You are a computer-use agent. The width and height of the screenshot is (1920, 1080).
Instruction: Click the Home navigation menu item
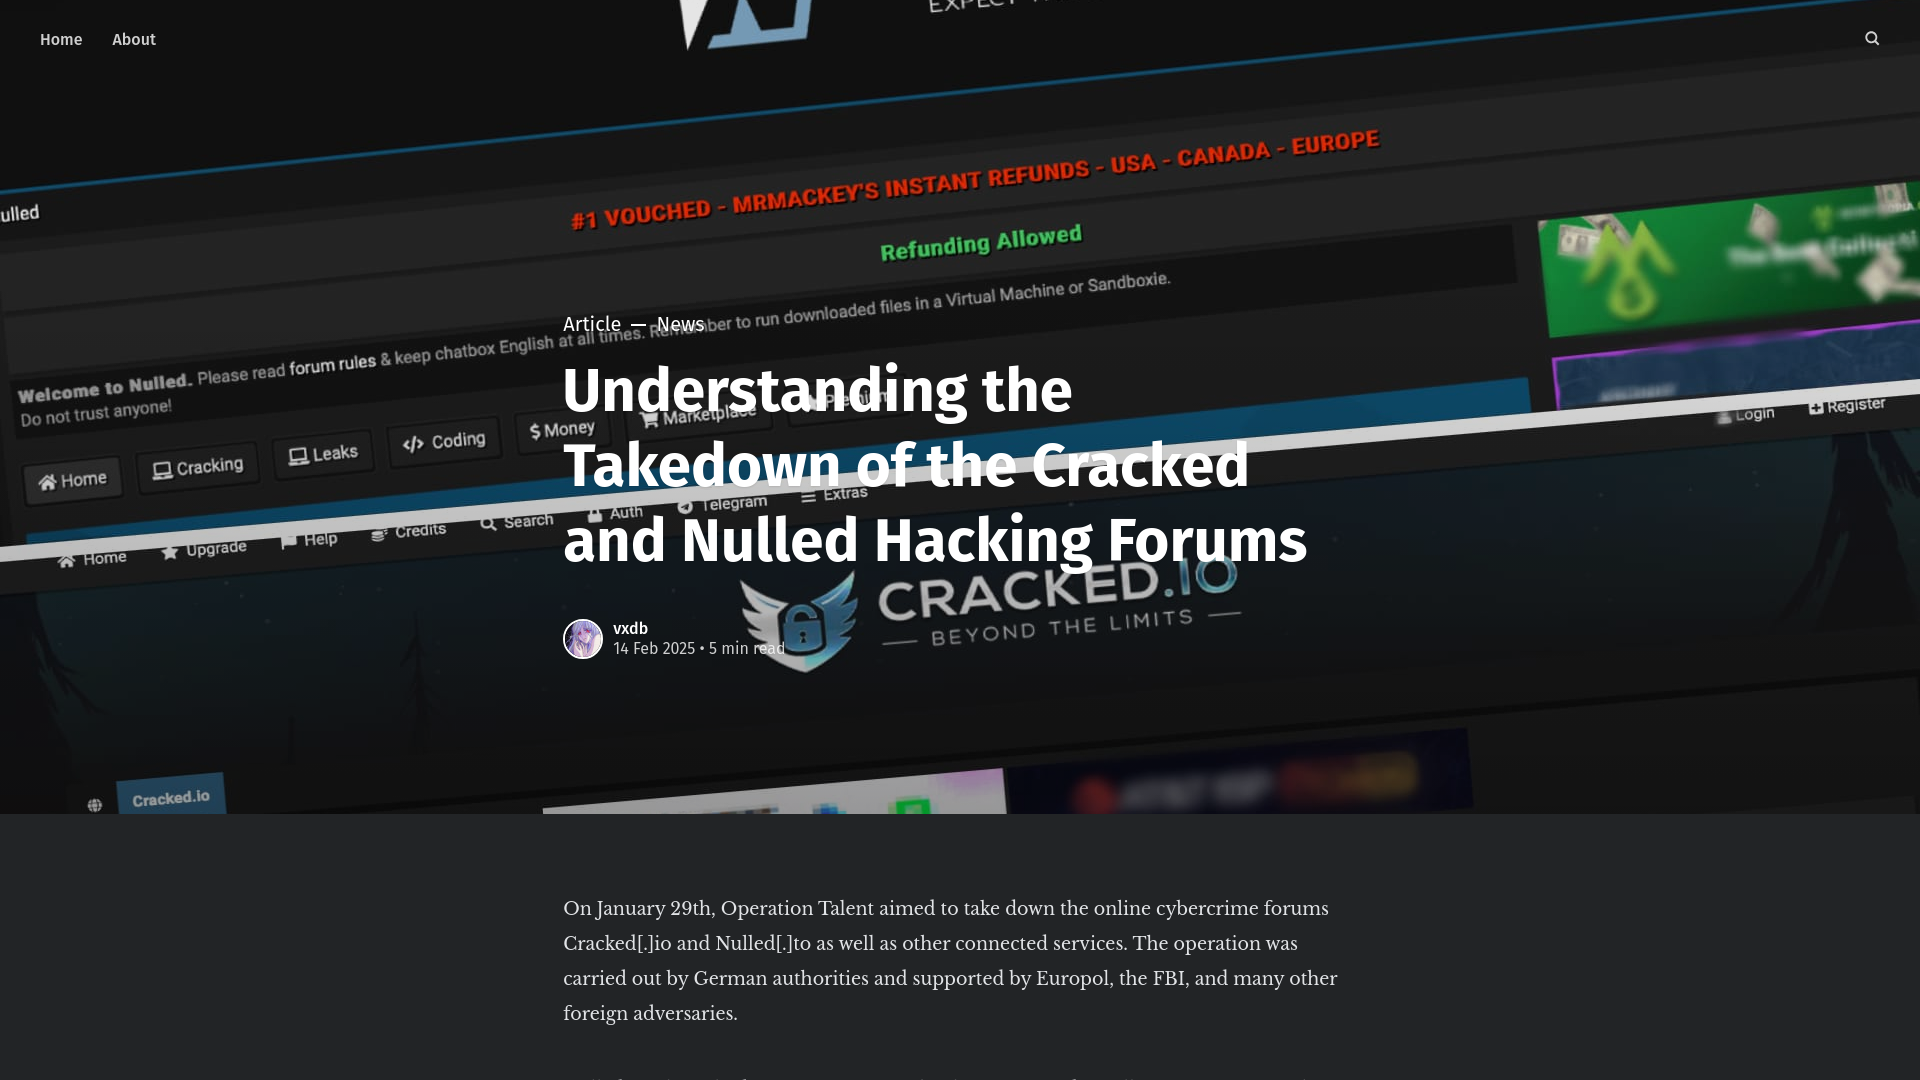[x=61, y=38]
